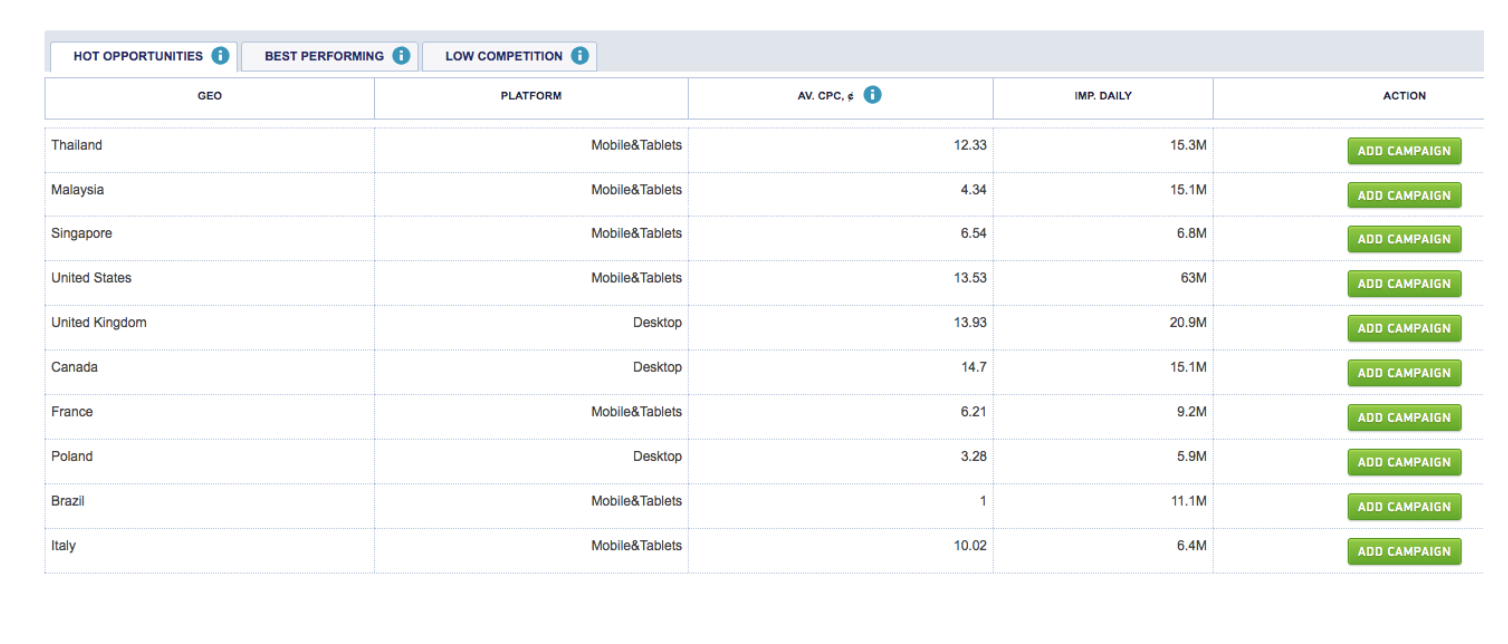Click the 20.9M daily impressions value
The height and width of the screenshot is (644, 1508).
point(1189,322)
